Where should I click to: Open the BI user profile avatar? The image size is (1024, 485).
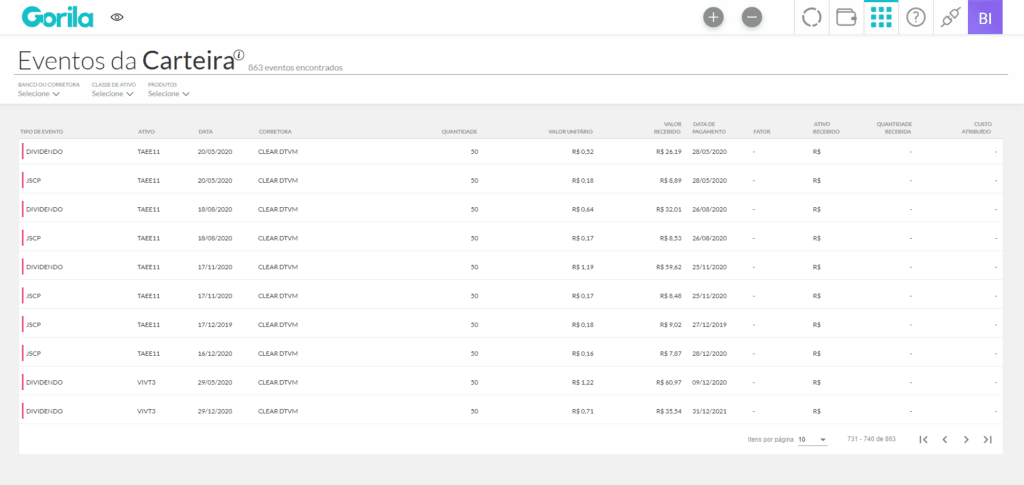point(985,17)
